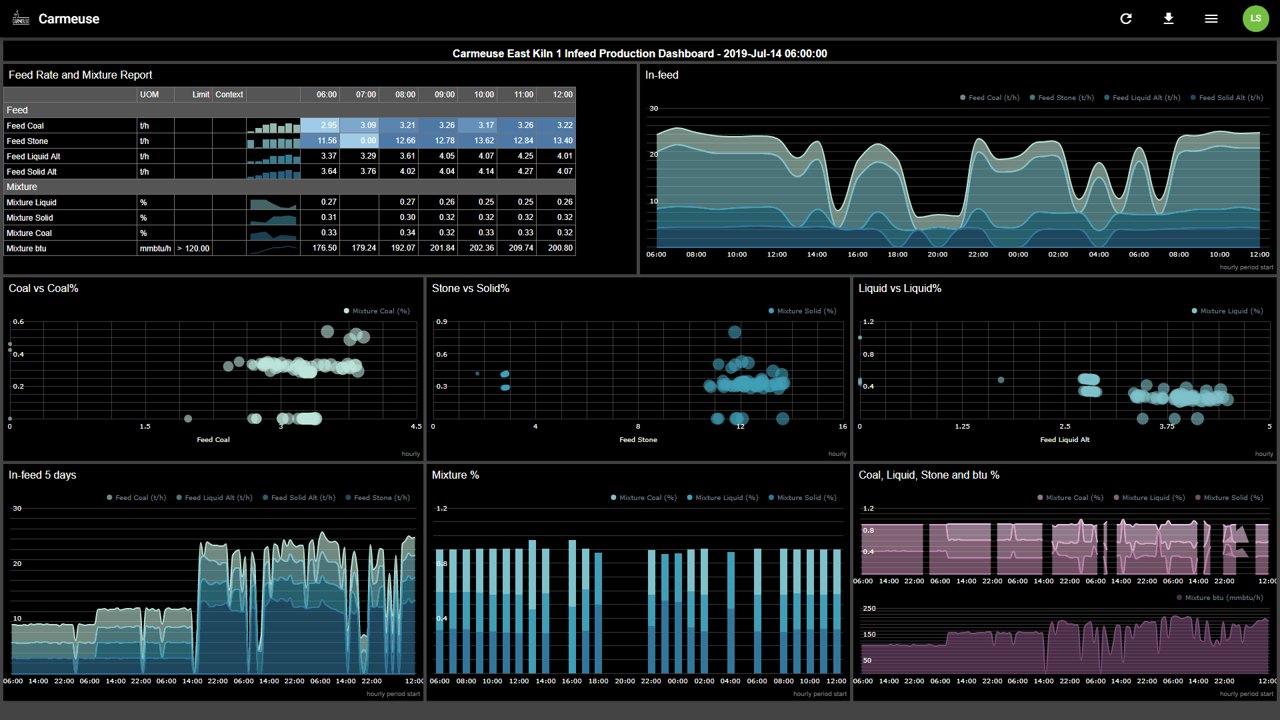Toggle Mixture Solid (%) in Mixture % legend
This screenshot has width=1280, height=720.
click(803, 497)
